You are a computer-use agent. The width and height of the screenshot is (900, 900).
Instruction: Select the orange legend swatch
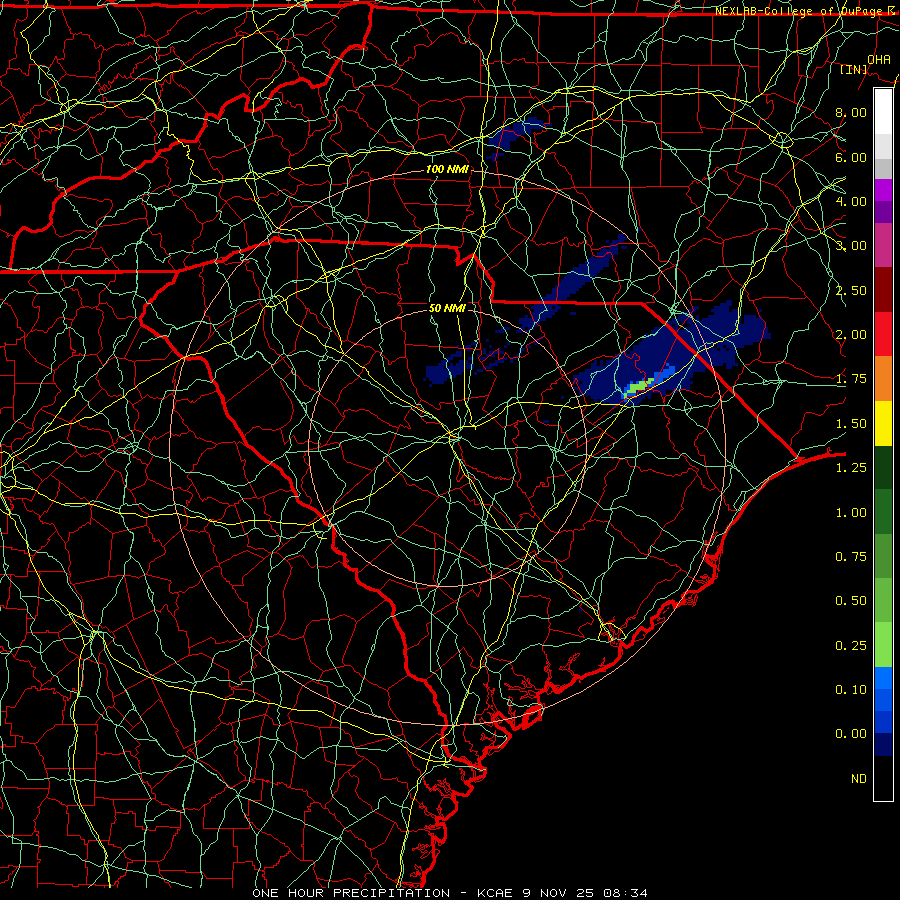coord(883,378)
